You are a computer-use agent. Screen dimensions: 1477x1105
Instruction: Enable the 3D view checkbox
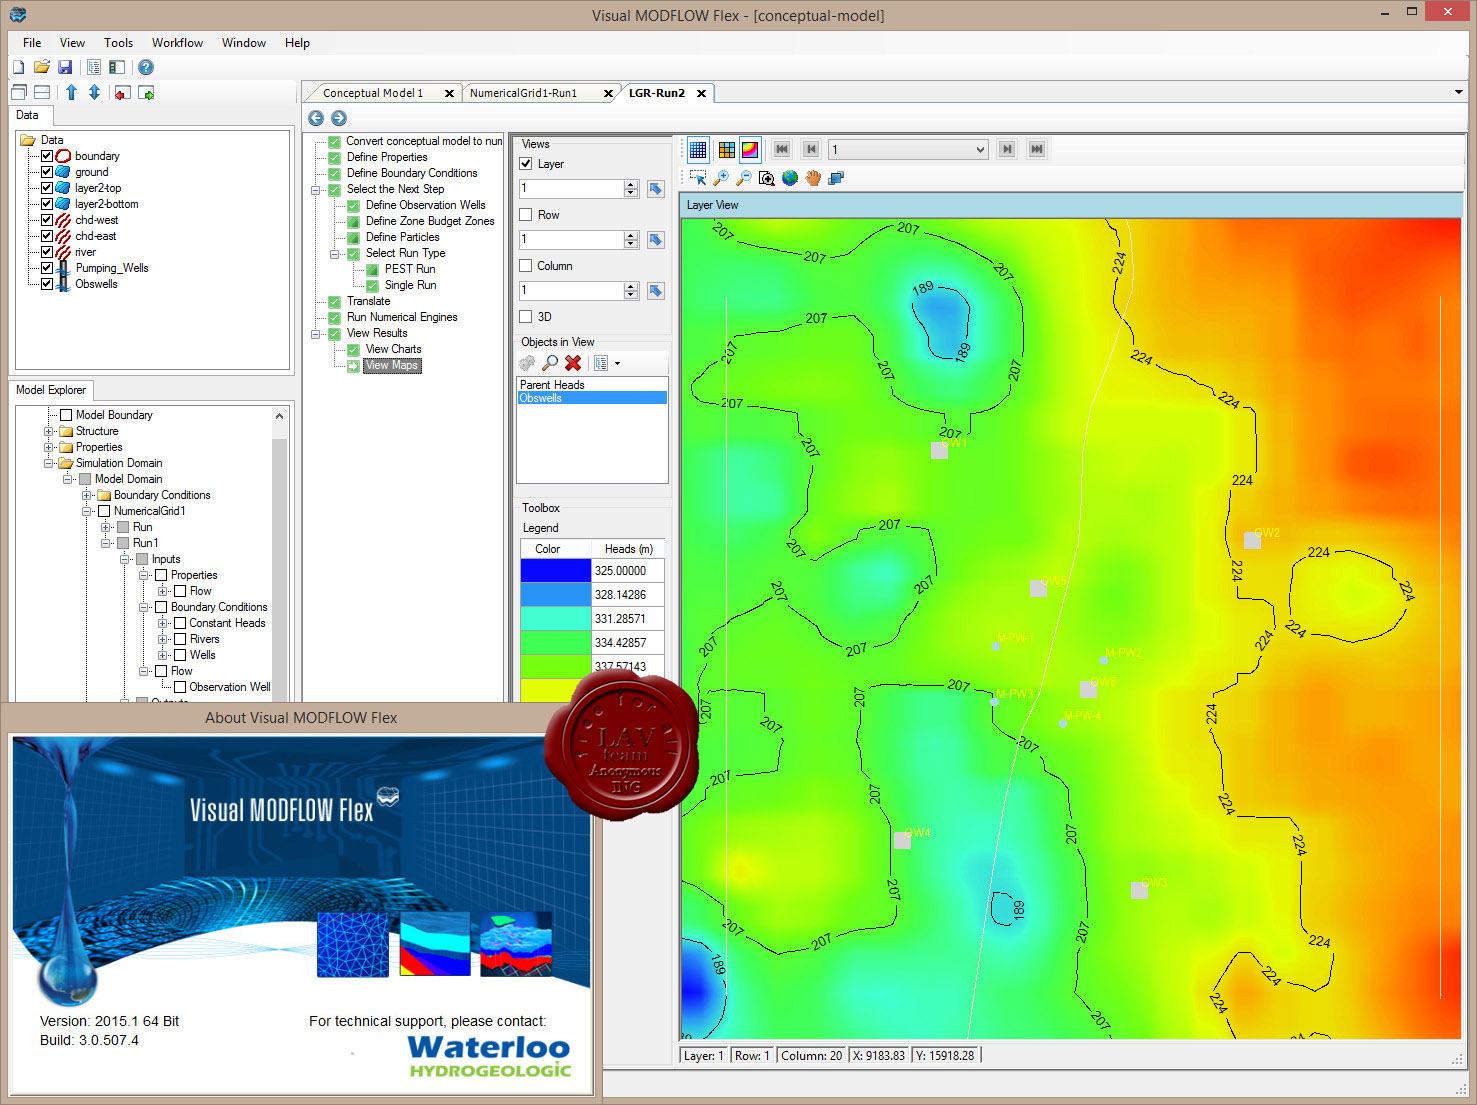(x=526, y=317)
